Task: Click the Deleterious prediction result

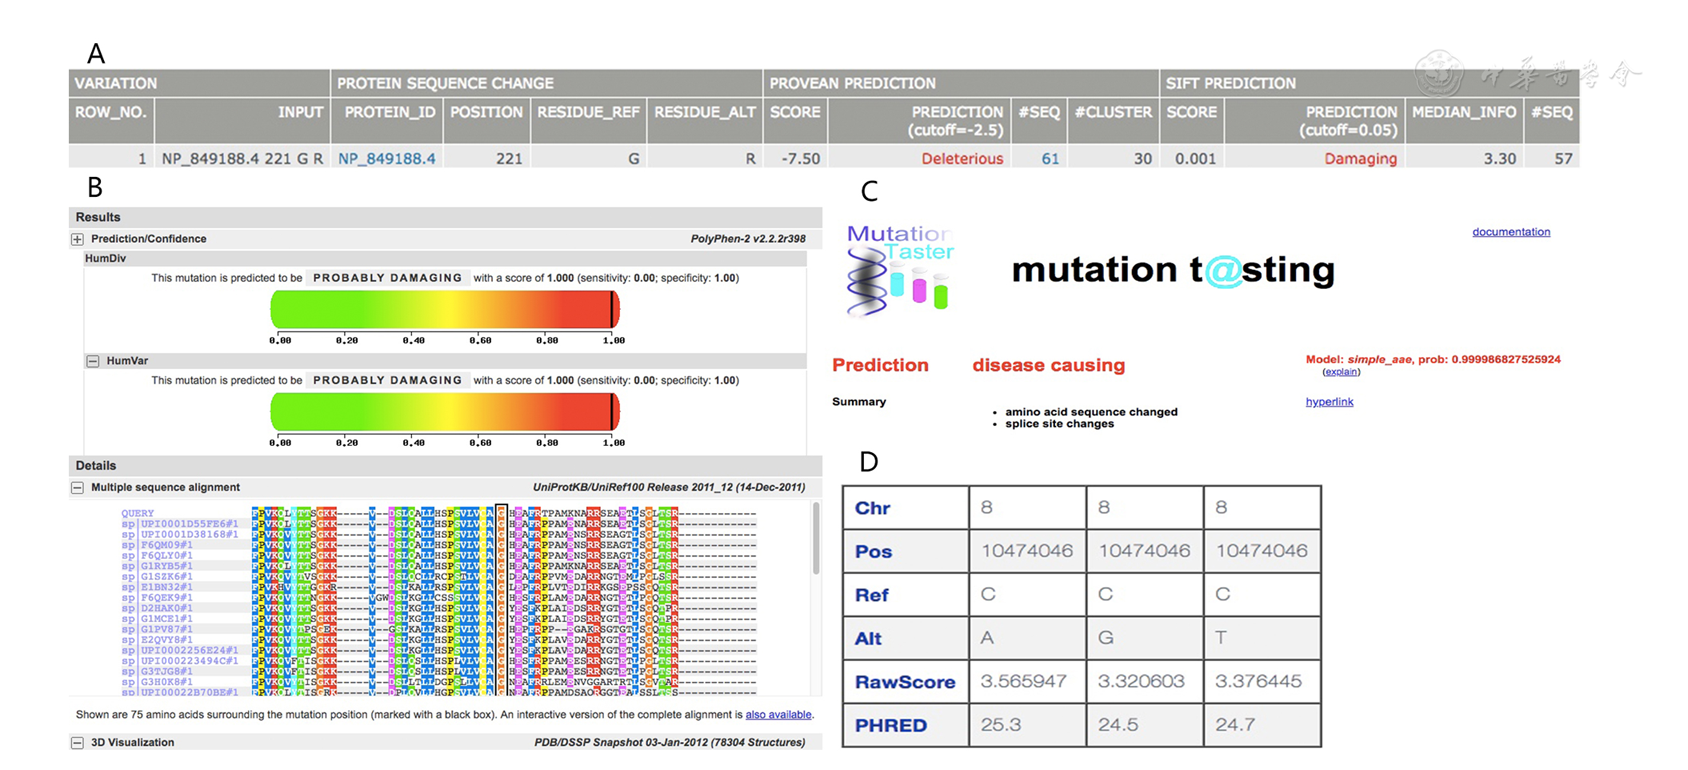Action: click(x=961, y=158)
